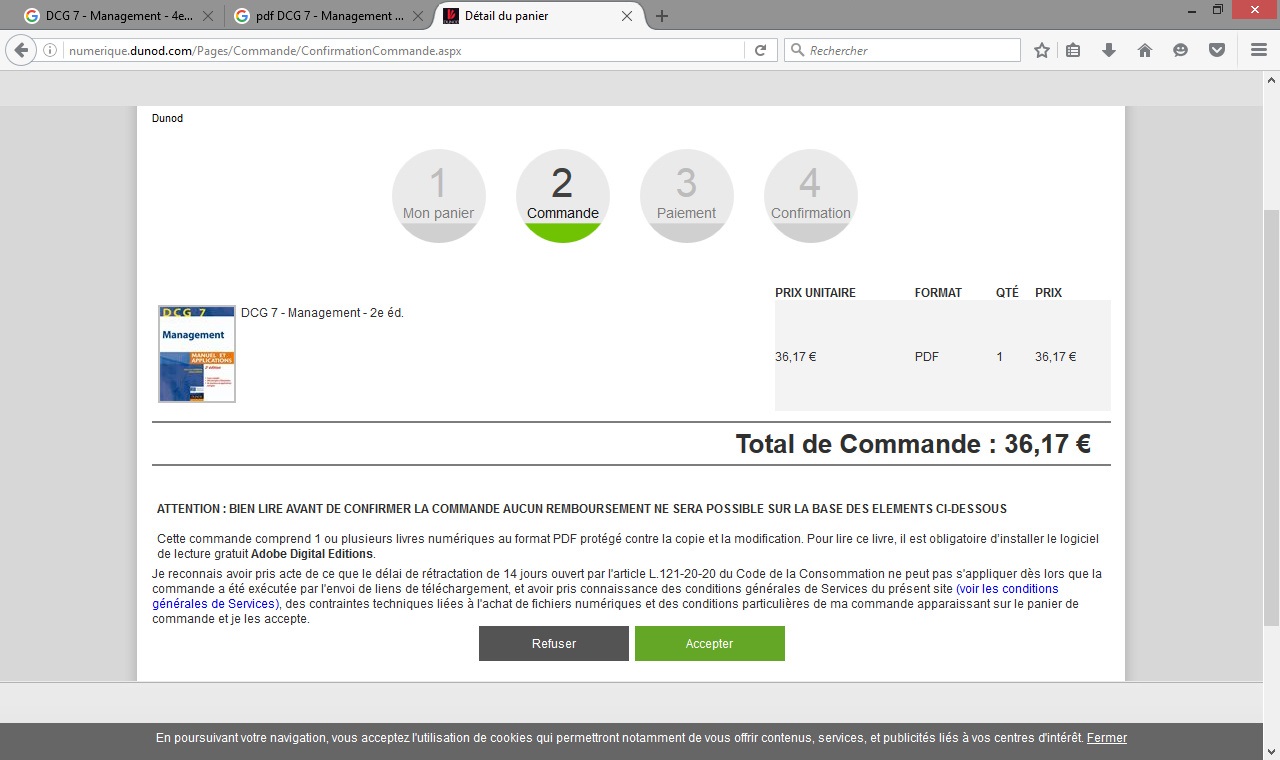
Task: Open the Firefox hamburger menu
Action: pyautogui.click(x=1259, y=50)
